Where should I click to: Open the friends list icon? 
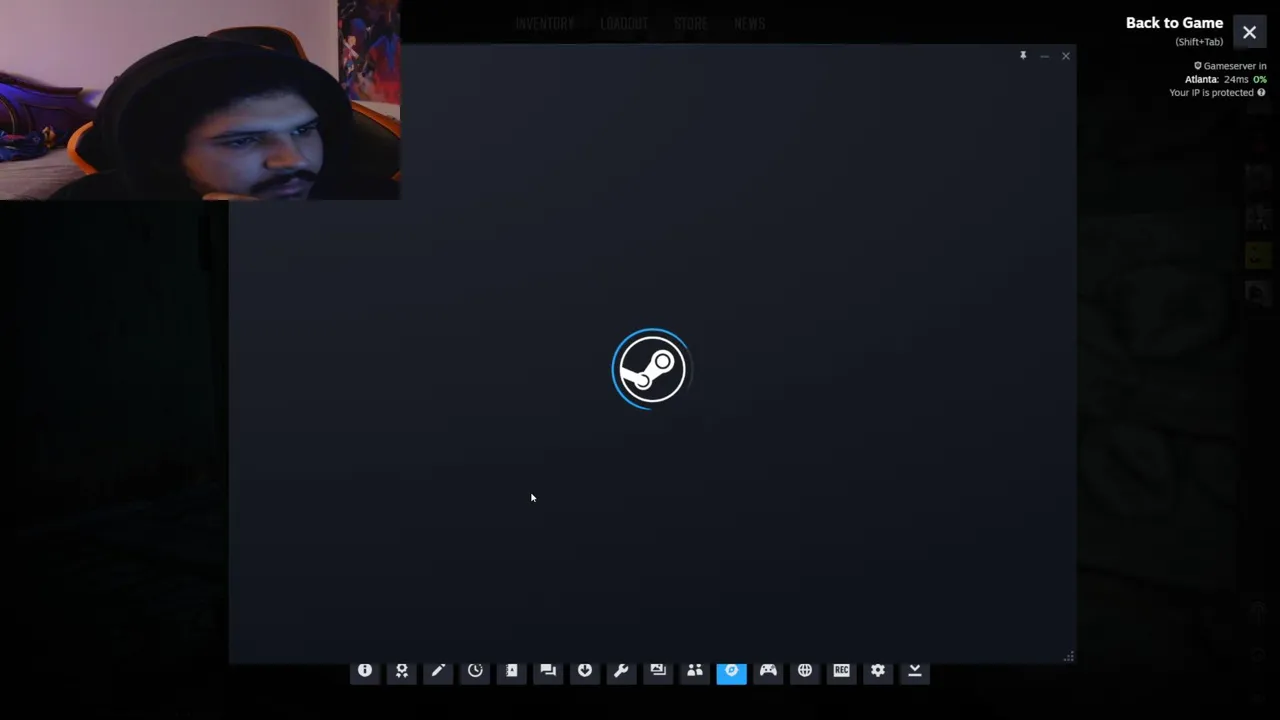695,671
